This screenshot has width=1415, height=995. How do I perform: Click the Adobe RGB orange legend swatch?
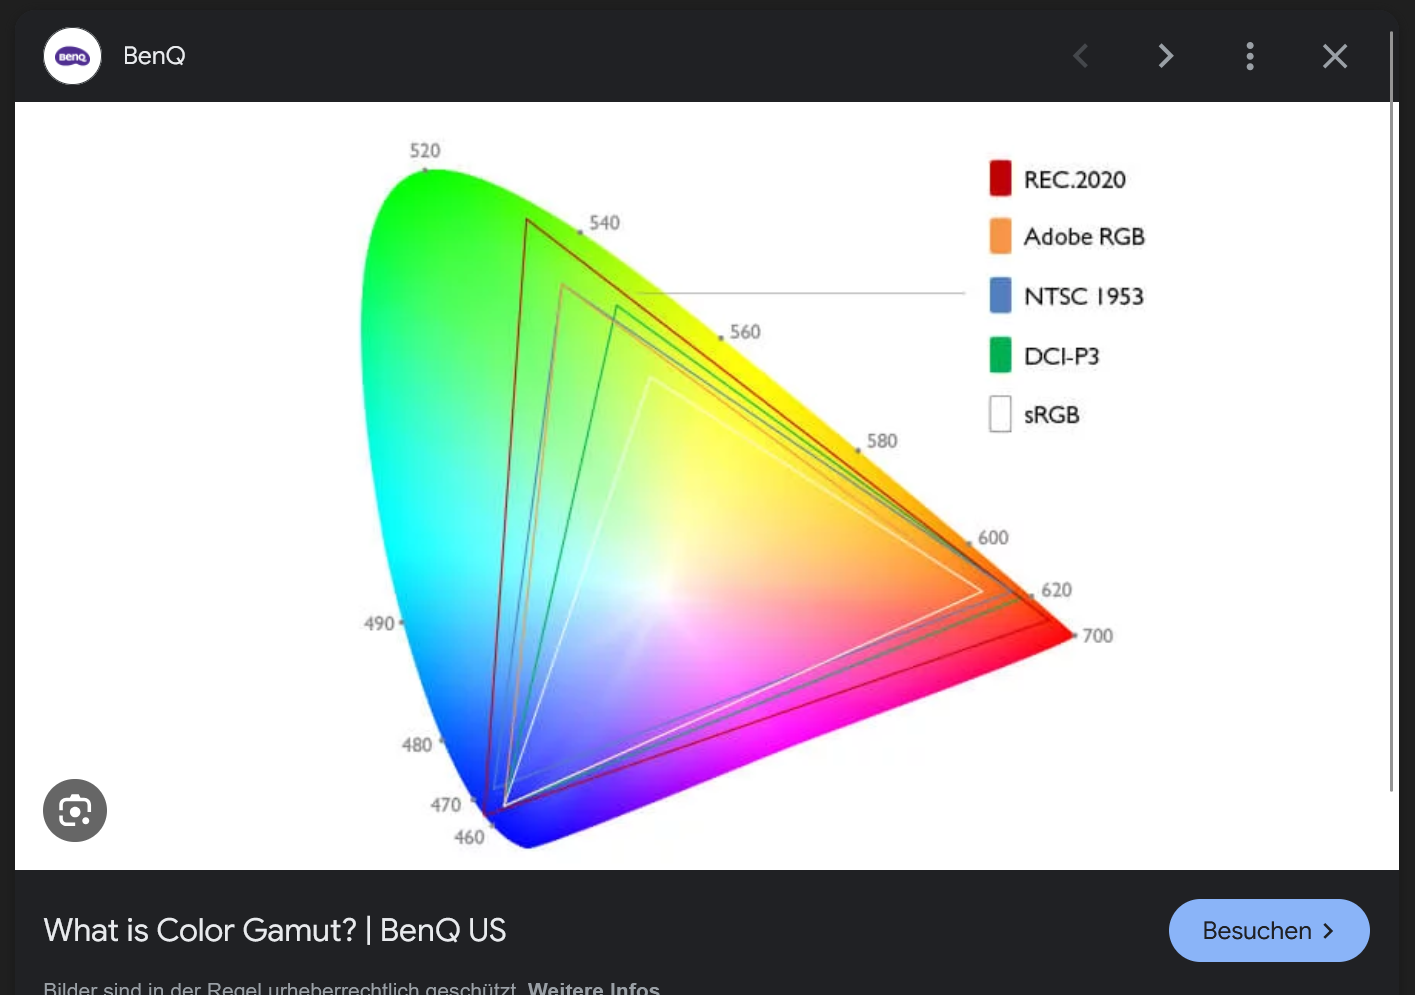pos(999,236)
